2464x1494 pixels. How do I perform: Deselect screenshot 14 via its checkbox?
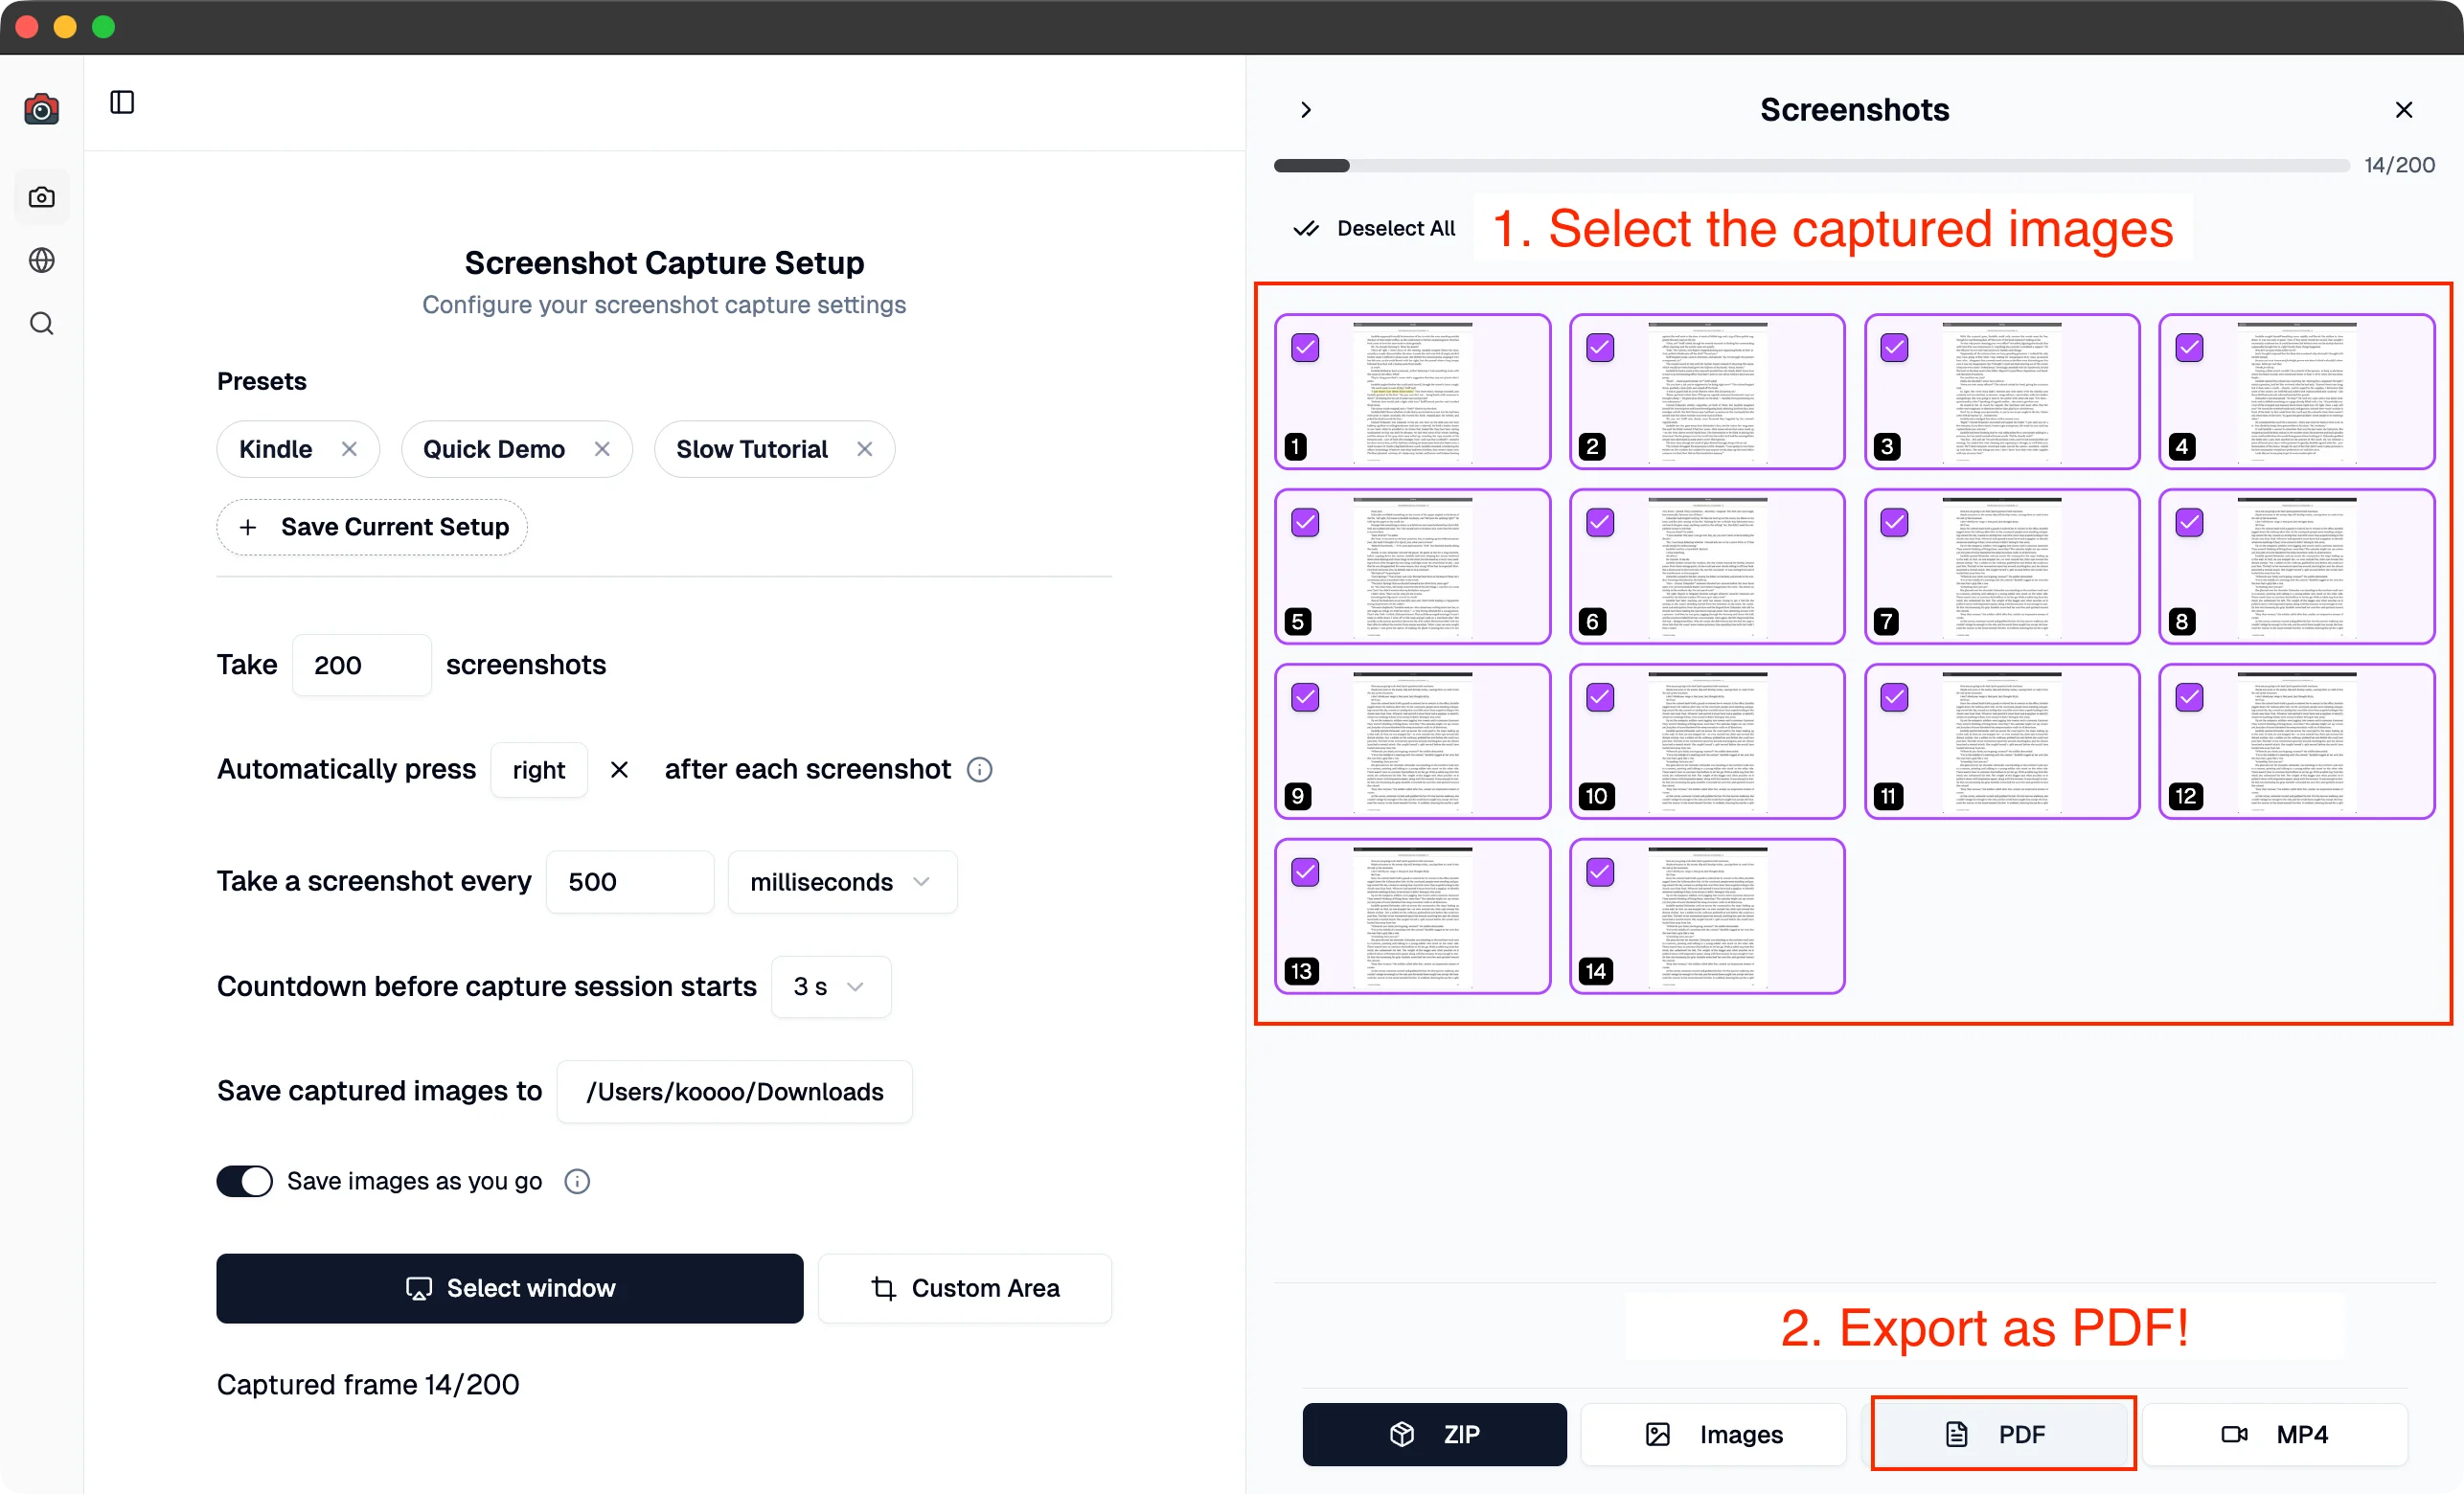[x=1598, y=872]
